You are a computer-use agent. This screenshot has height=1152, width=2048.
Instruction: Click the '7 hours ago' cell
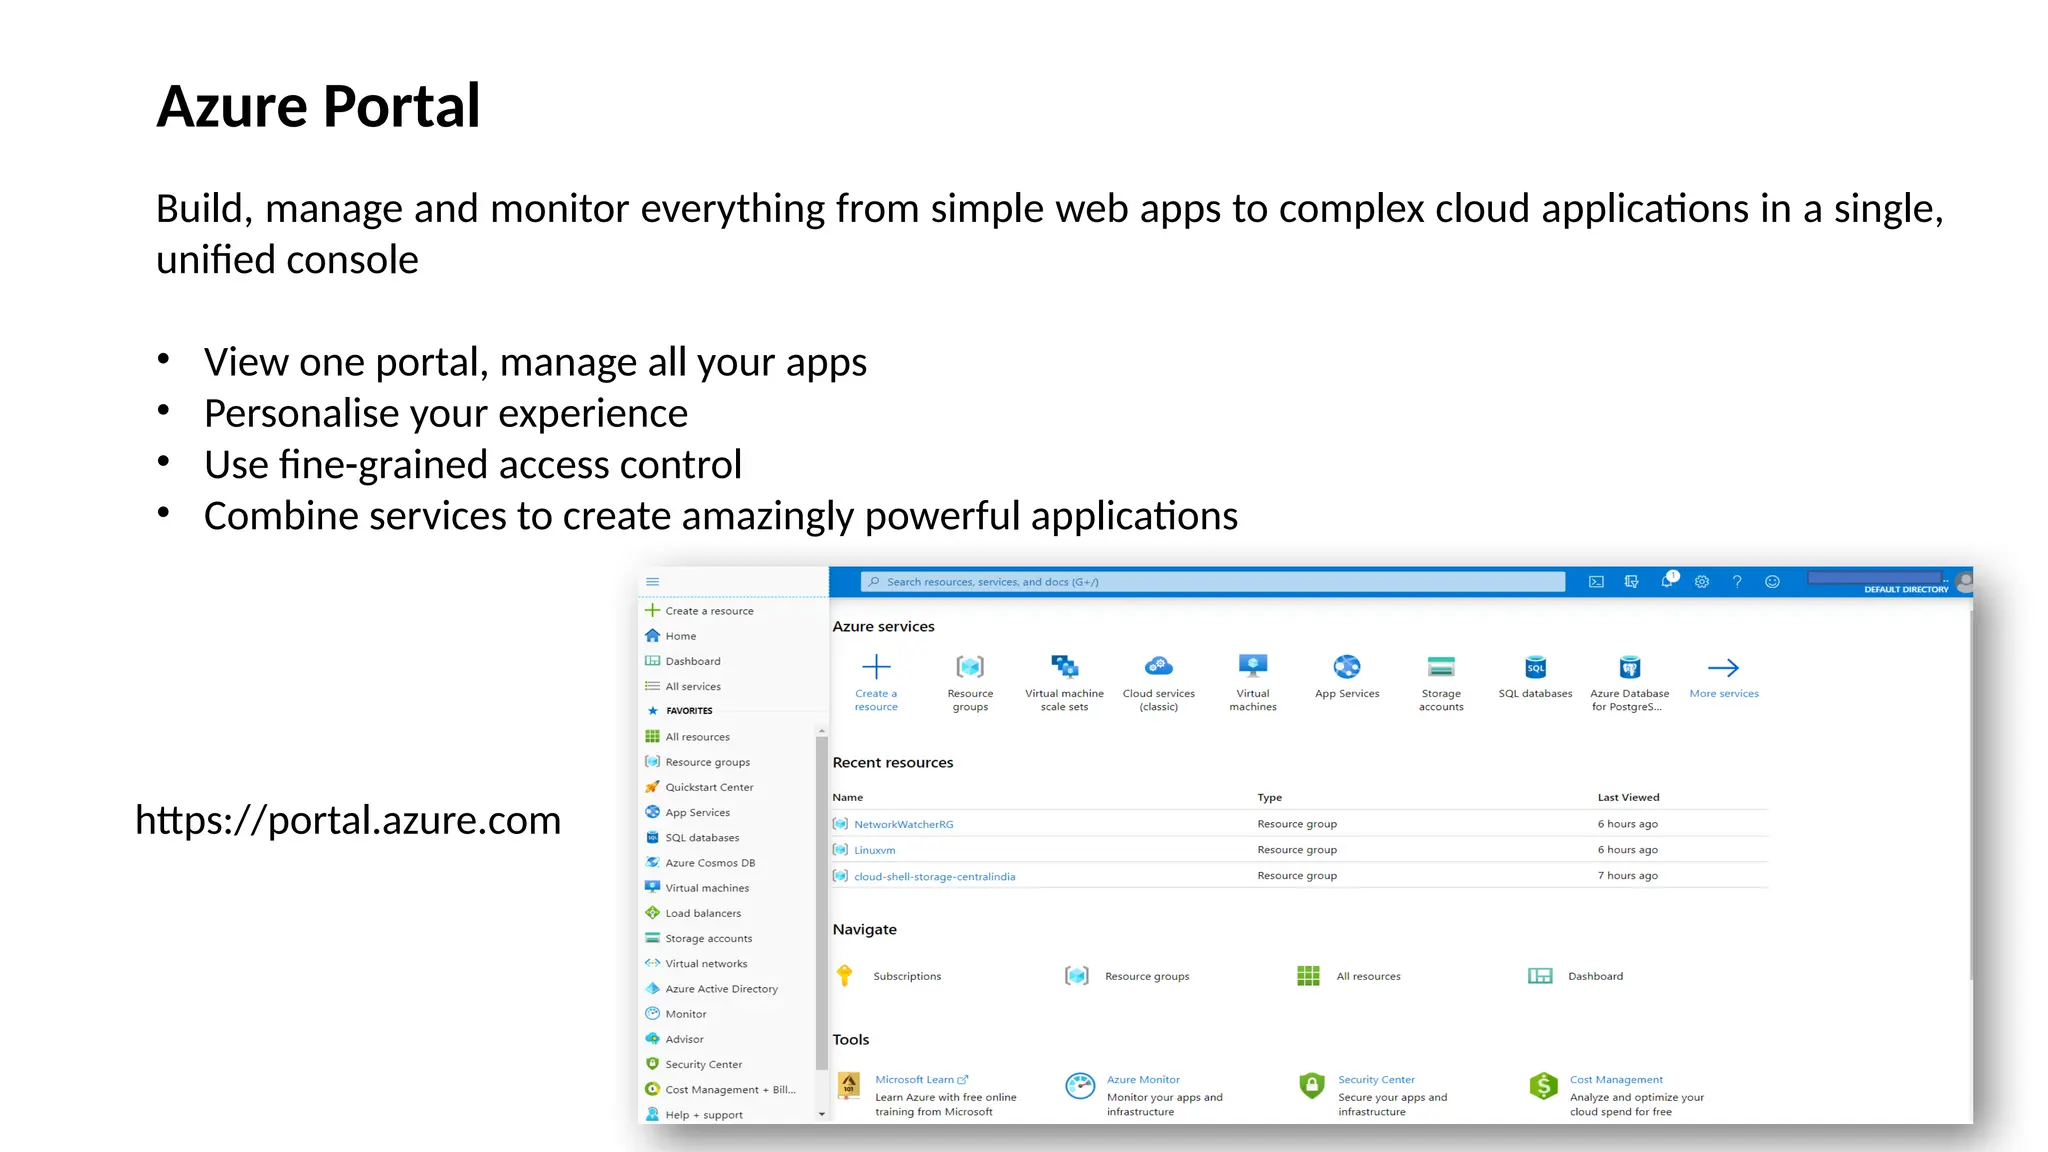click(1627, 876)
